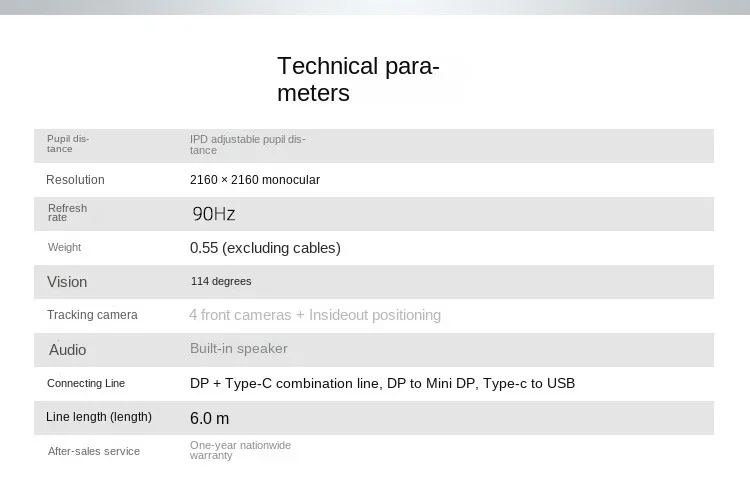Select the Weight row label
This screenshot has width=750, height=500.
[65, 247]
